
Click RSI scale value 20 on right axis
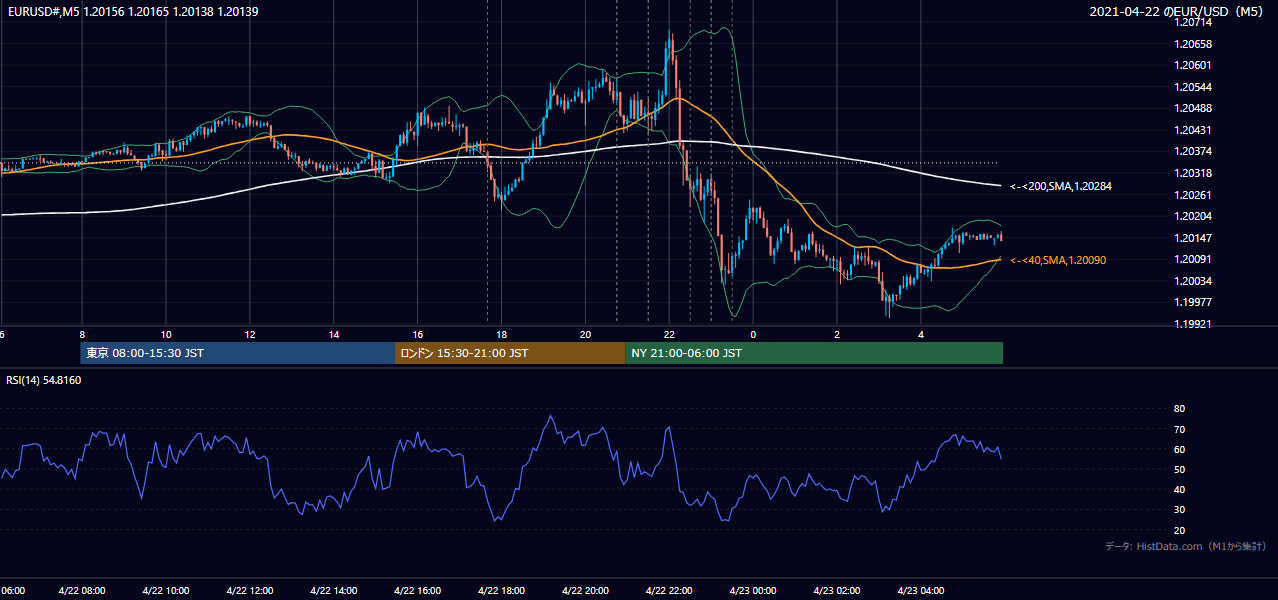(x=1179, y=530)
